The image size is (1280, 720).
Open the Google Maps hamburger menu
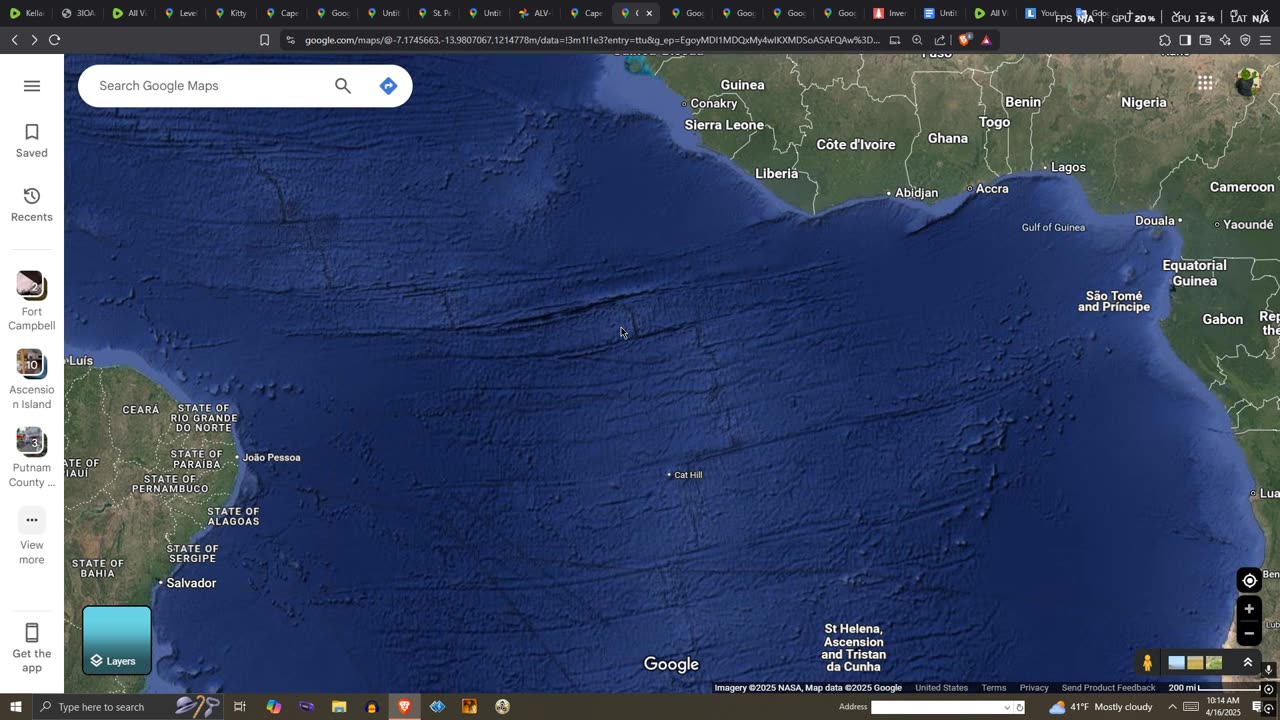pos(32,86)
